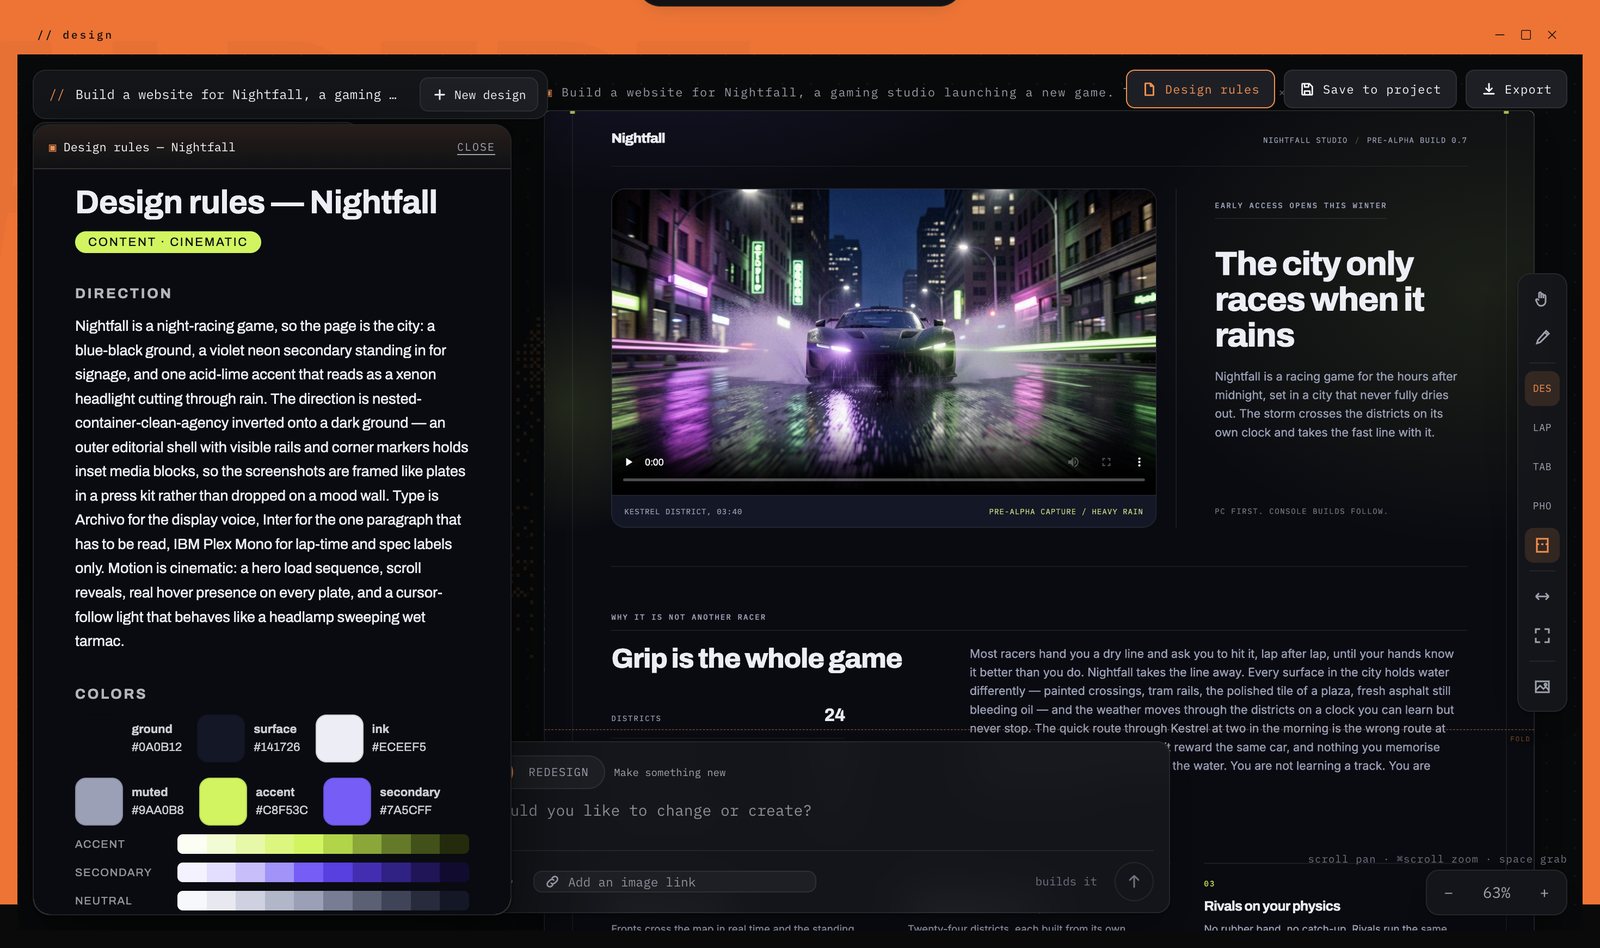The width and height of the screenshot is (1600, 948).
Task: Click the headline The city only races
Action: [x=1319, y=300]
